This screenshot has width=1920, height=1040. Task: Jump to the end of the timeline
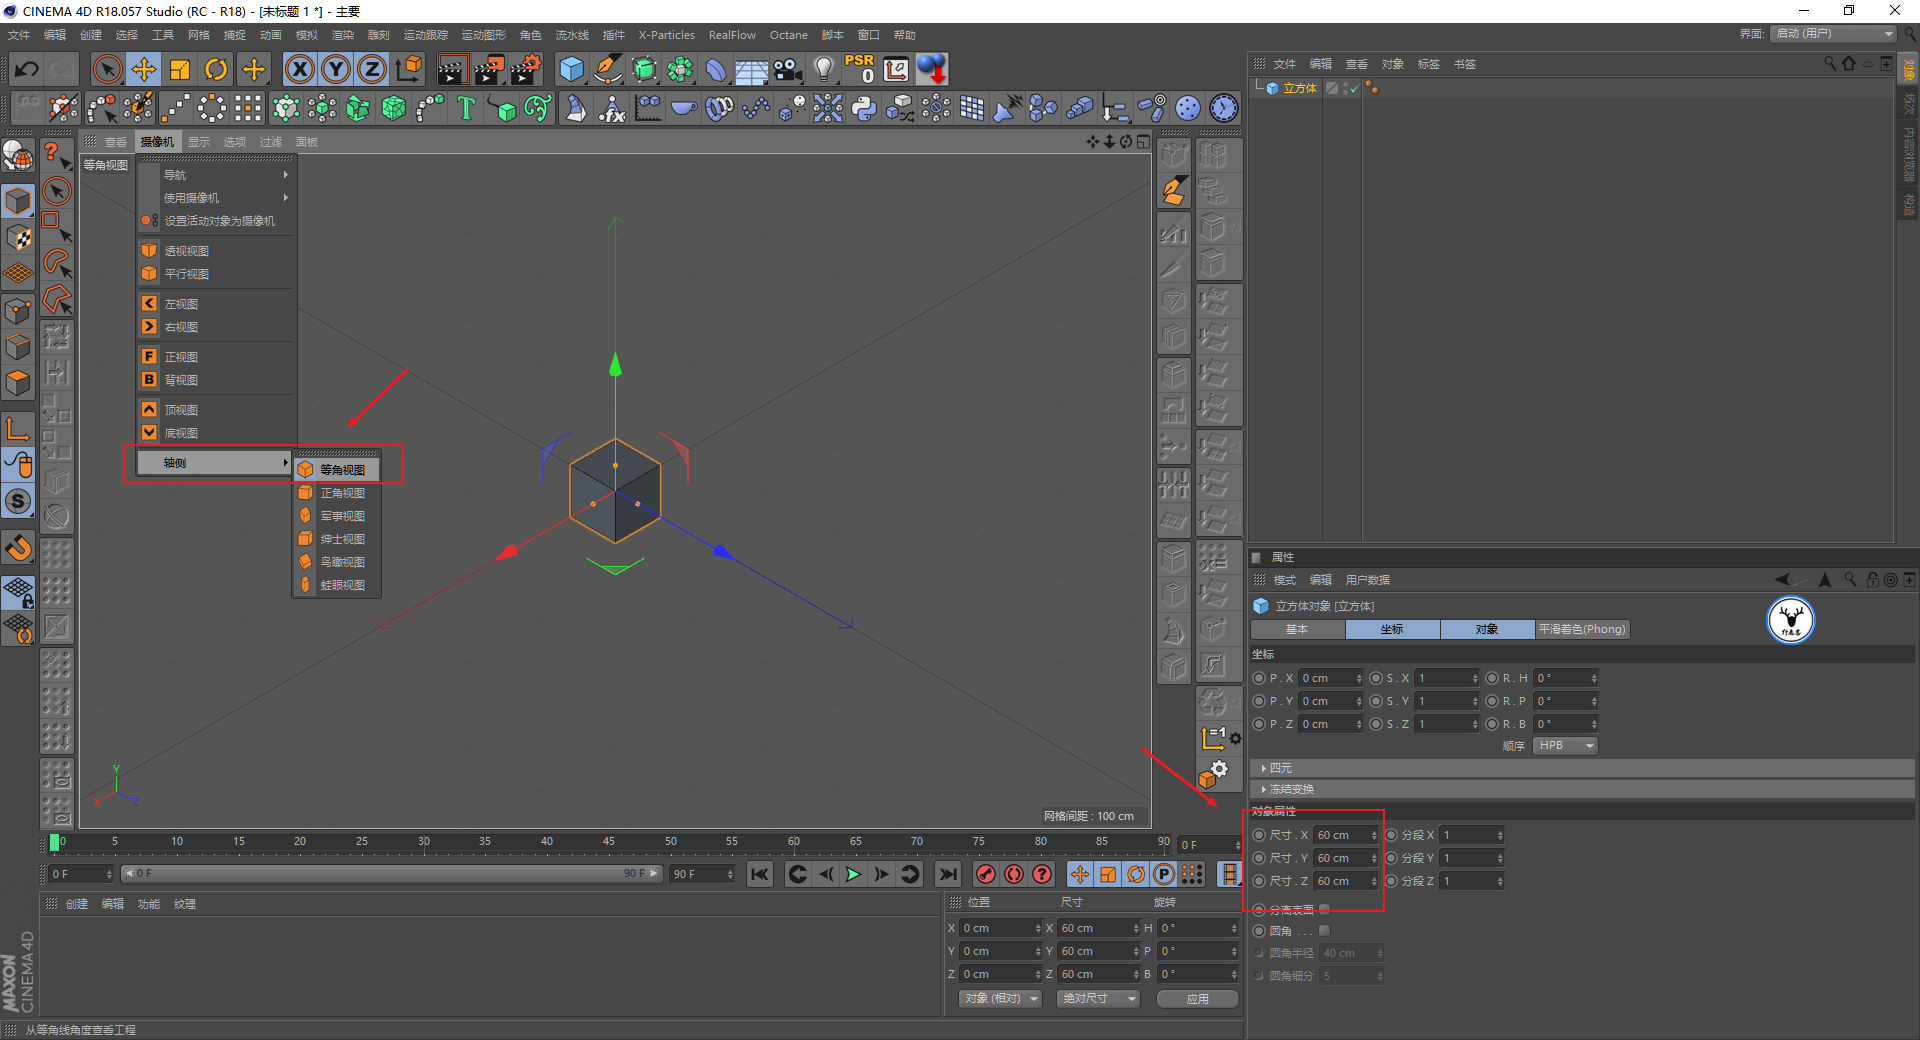coord(948,874)
